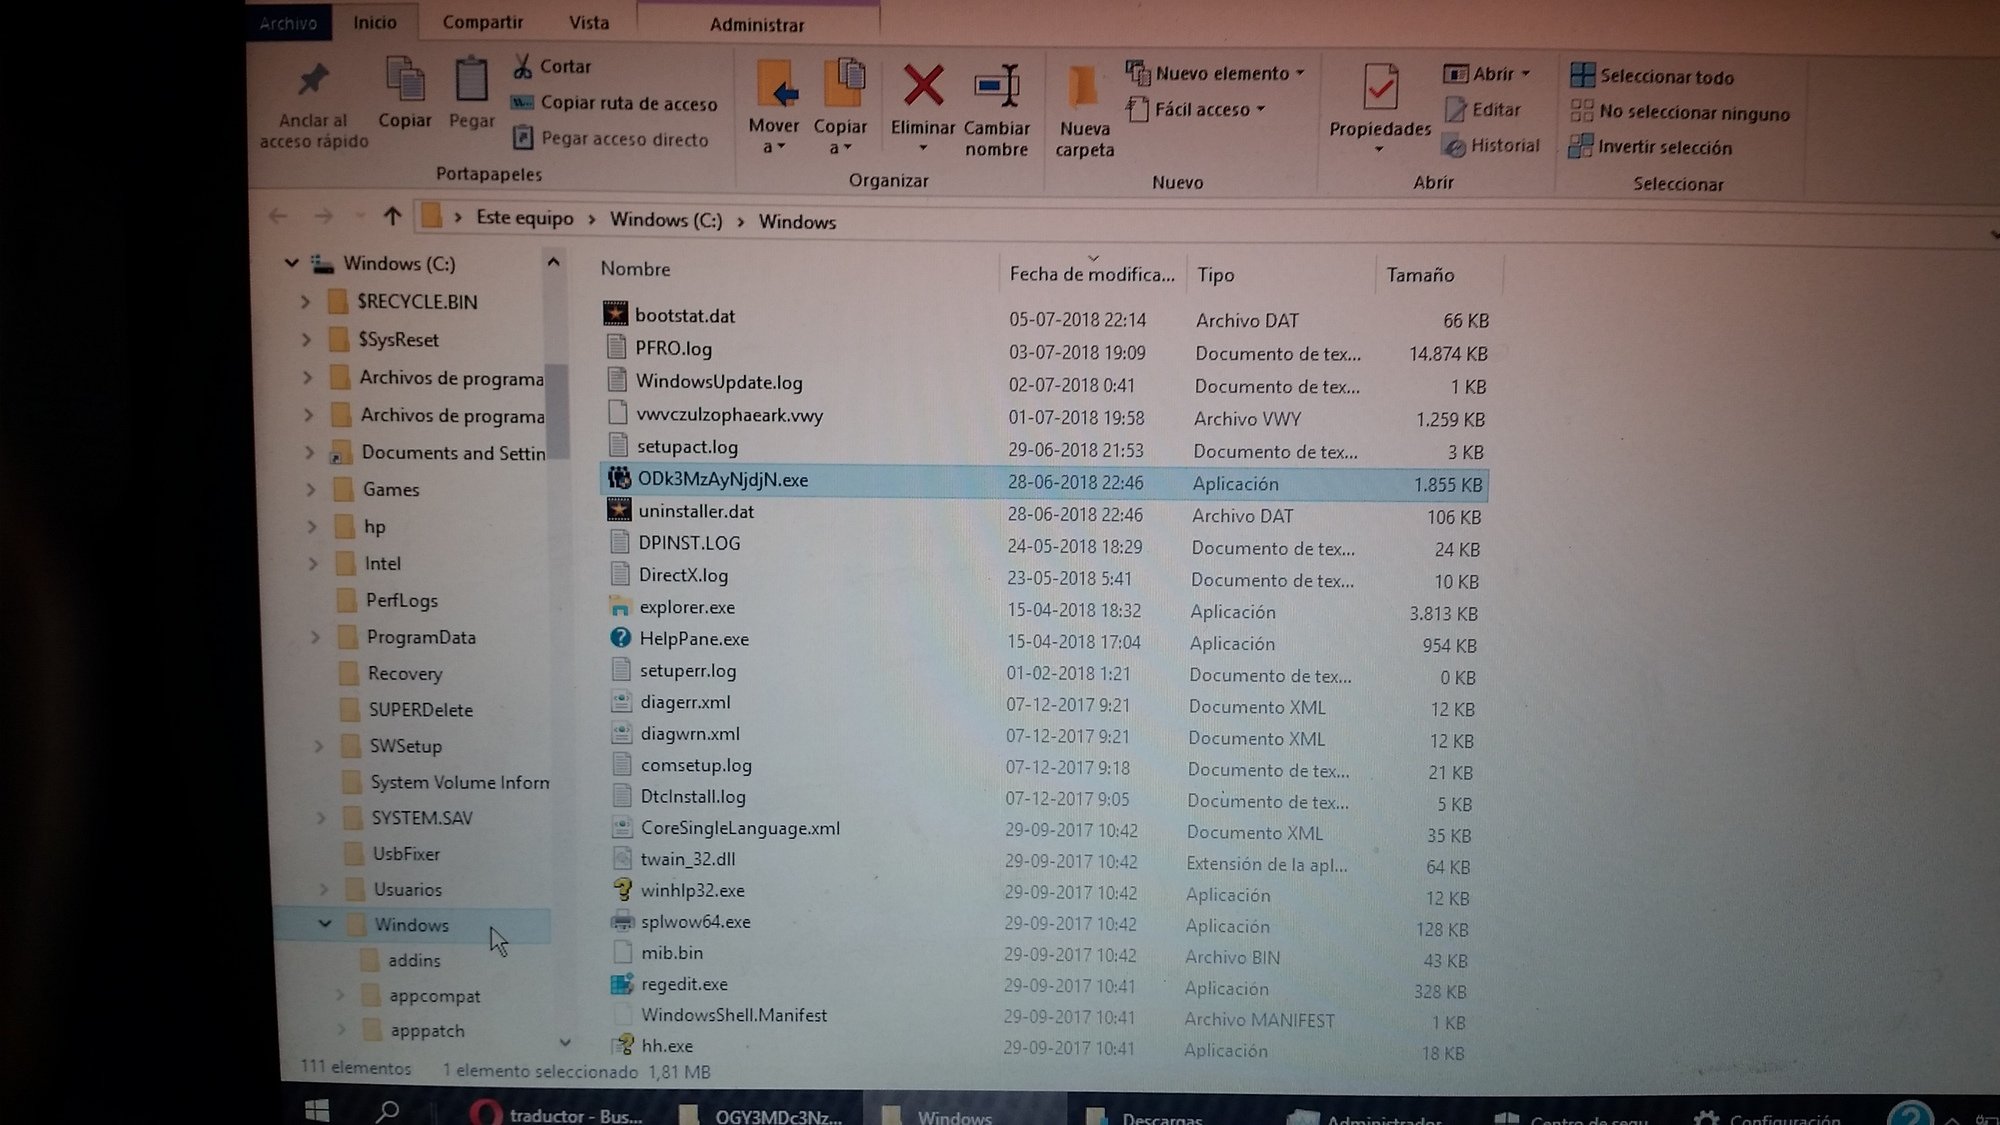Click the back navigation arrow
2000x1125 pixels.
278,215
